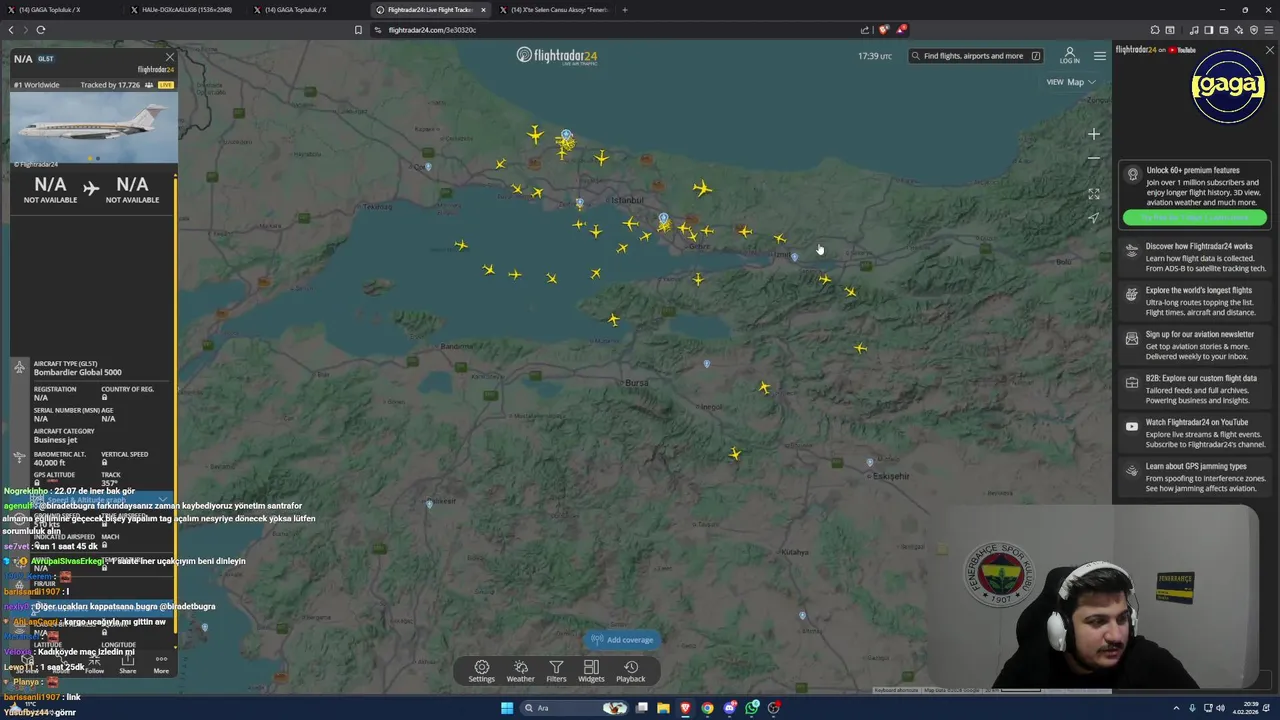
Task: Open the Widgets menu
Action: point(591,671)
